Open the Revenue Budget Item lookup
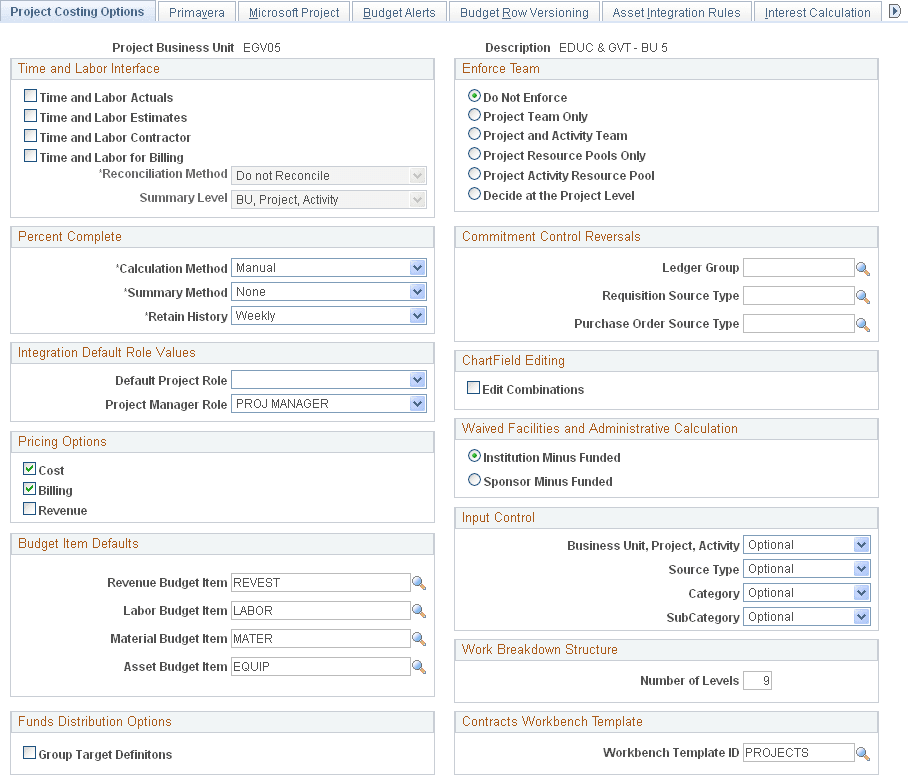The height and width of the screenshot is (775, 908). point(418,582)
